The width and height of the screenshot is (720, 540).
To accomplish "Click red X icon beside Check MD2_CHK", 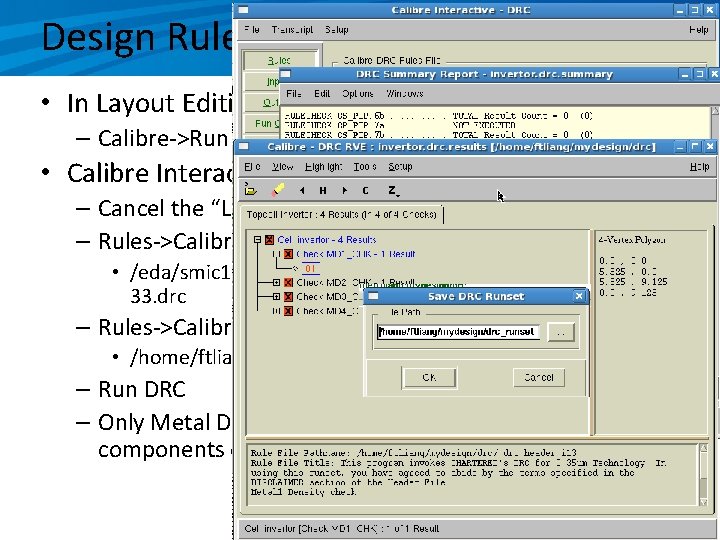I will coord(288,282).
